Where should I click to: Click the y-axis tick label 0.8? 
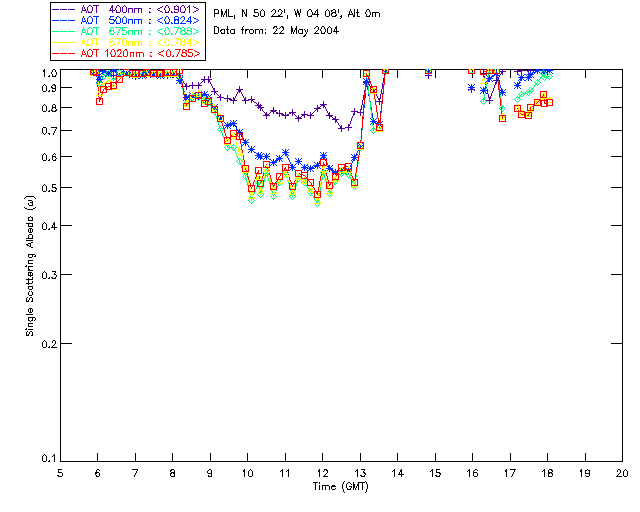pyautogui.click(x=49, y=108)
